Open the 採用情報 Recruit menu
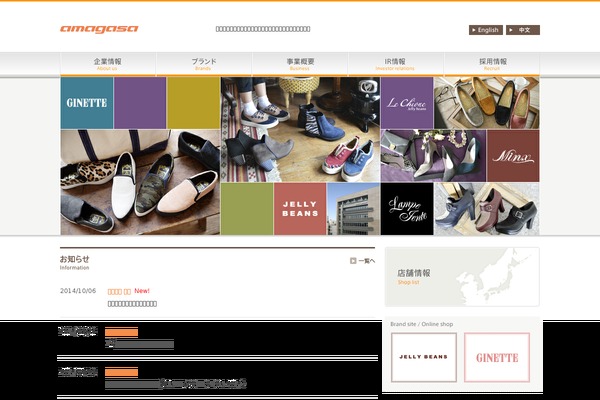The image size is (600, 400). tap(492, 64)
